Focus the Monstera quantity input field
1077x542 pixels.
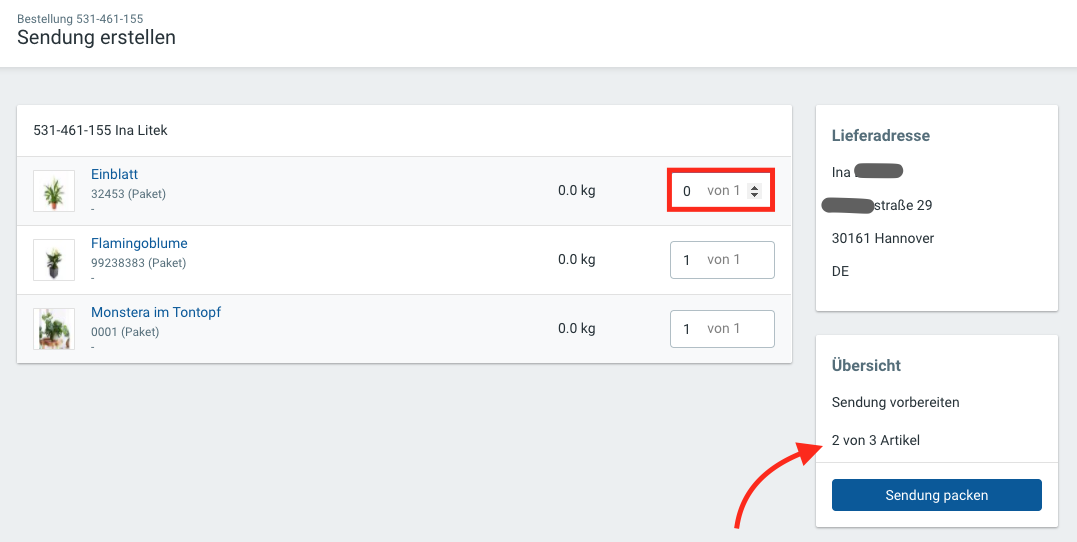point(722,328)
